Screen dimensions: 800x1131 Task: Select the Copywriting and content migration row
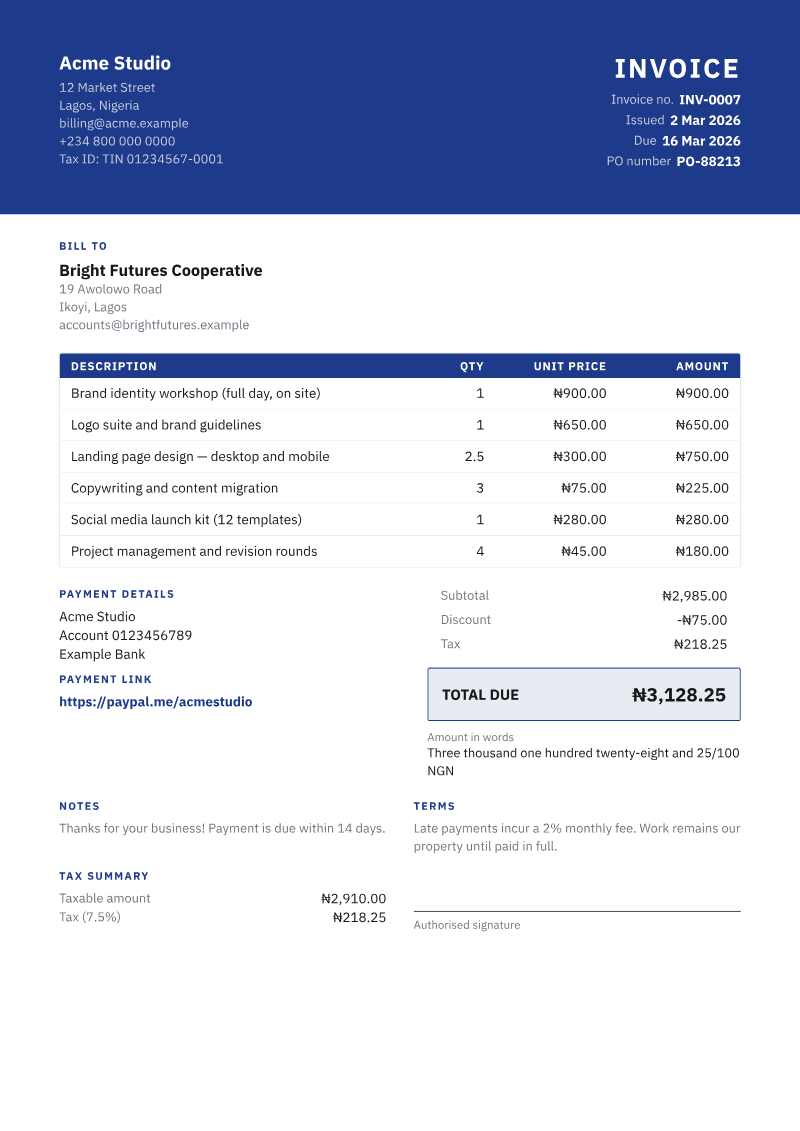[400, 488]
